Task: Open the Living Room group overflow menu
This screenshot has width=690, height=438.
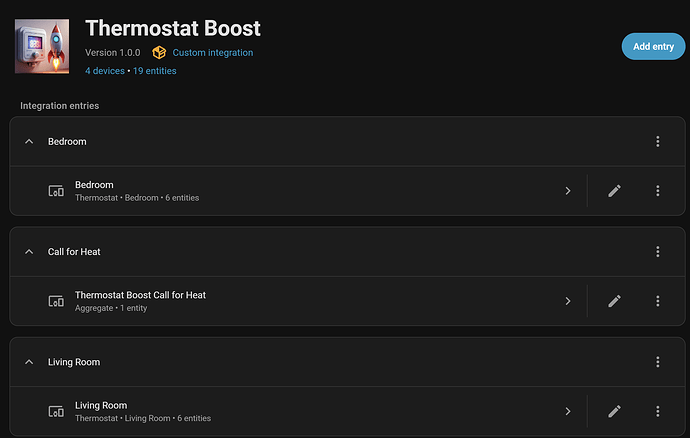Action: pos(658,362)
